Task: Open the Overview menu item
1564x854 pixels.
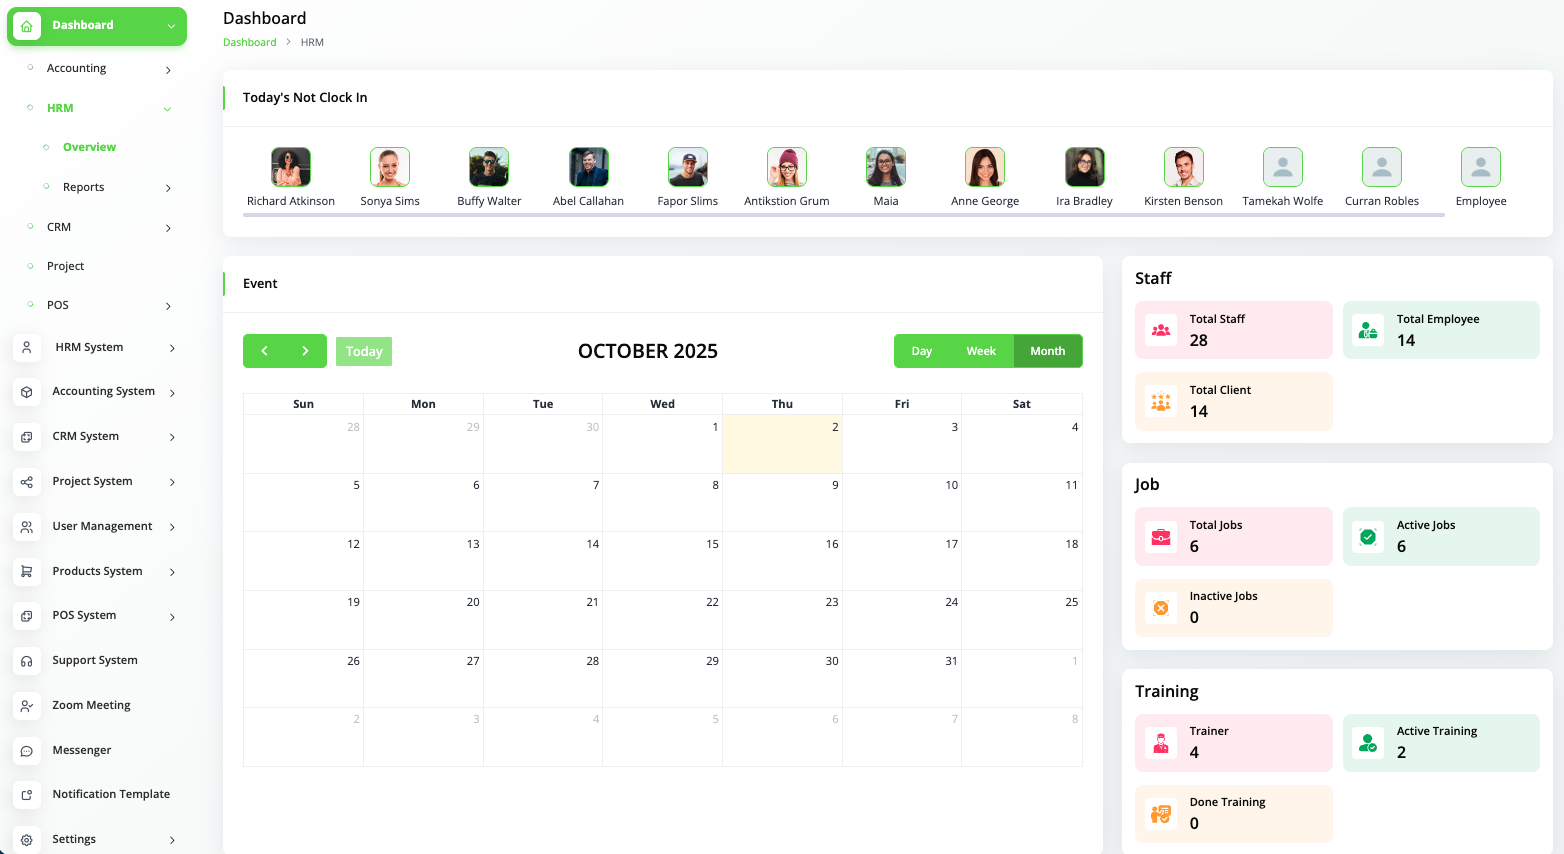Action: coord(89,147)
